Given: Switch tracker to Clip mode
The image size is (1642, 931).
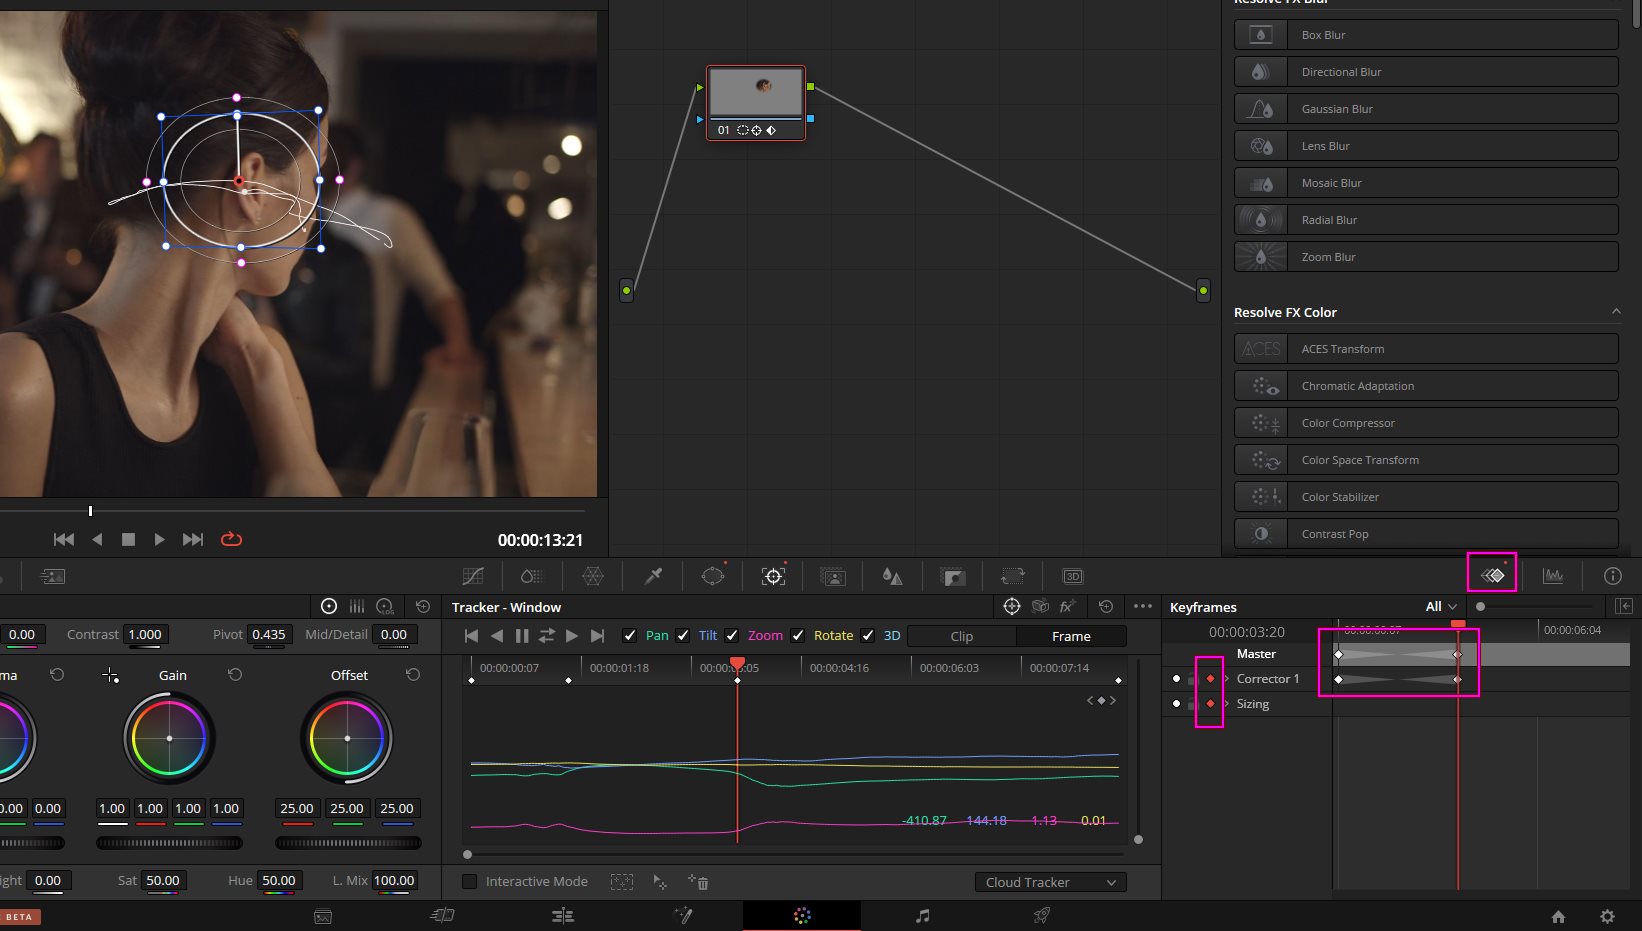Looking at the screenshot, I should tap(962, 636).
